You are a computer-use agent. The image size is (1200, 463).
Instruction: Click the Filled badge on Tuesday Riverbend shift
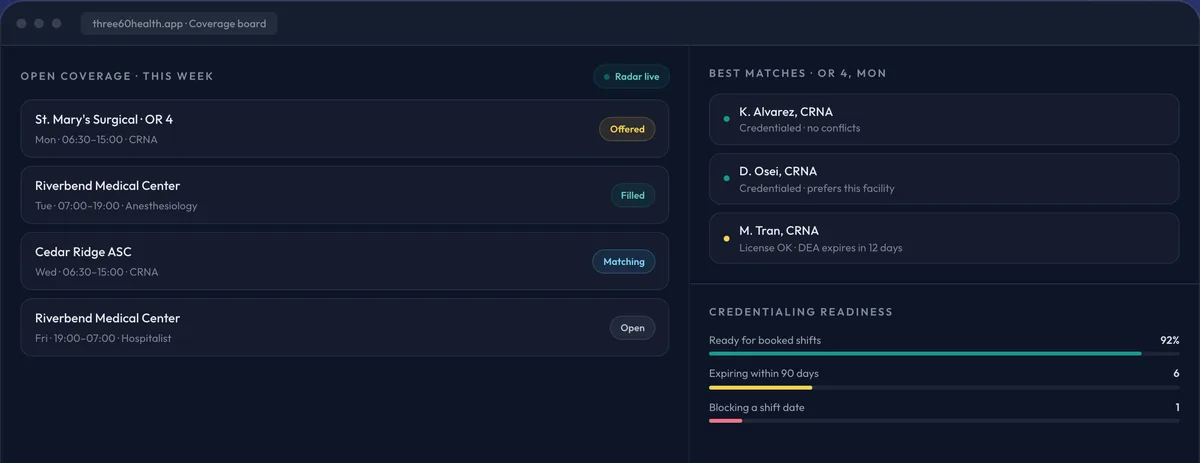(x=633, y=195)
